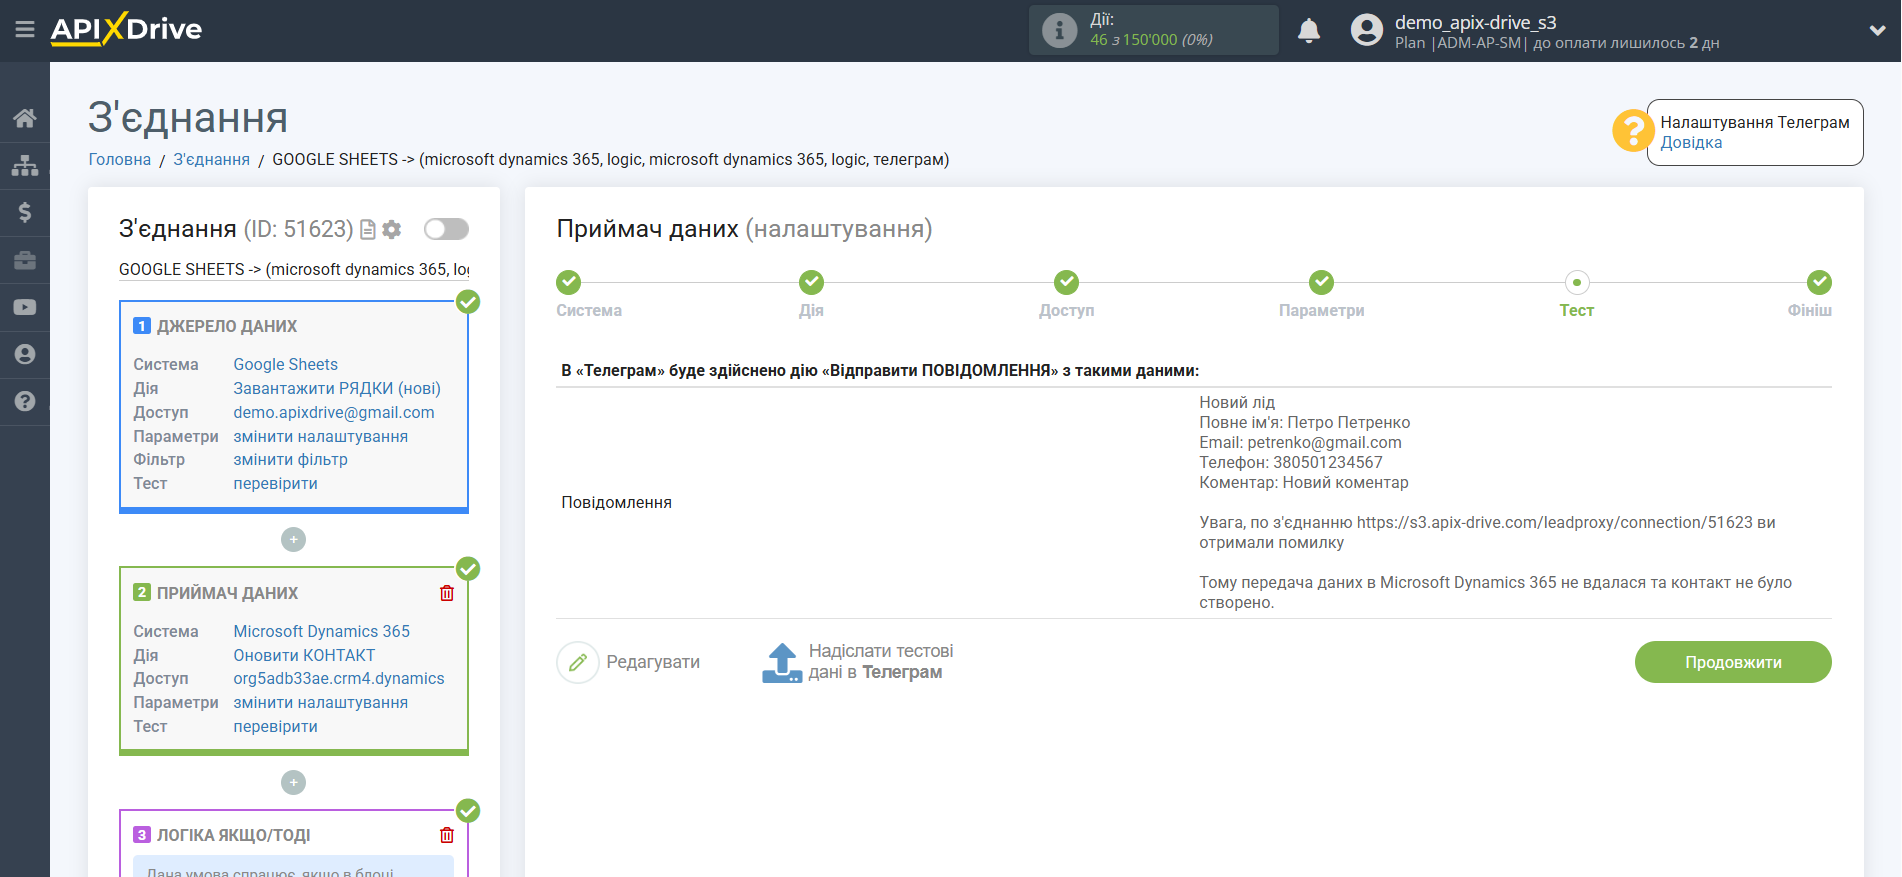Add a block after ДЖЕРЕЛО ДАНИХ with plus icon
Image resolution: width=1902 pixels, height=877 pixels.
pyautogui.click(x=293, y=540)
